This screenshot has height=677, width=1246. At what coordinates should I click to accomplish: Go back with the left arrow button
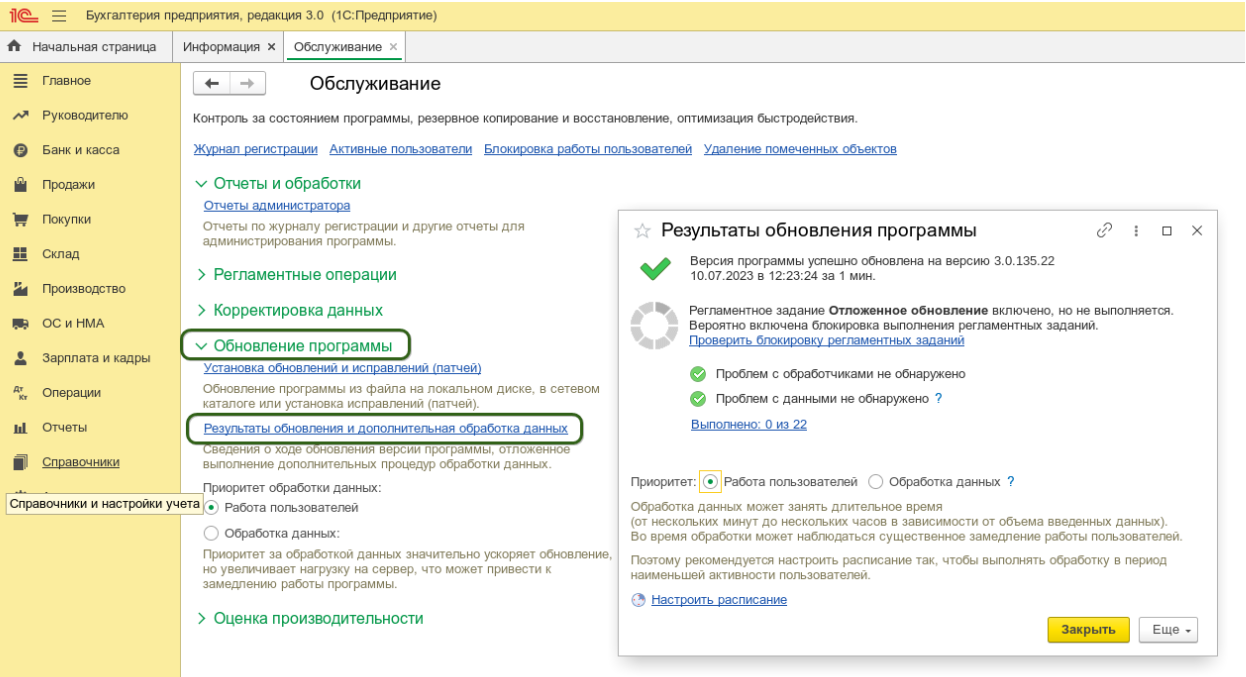[211, 84]
